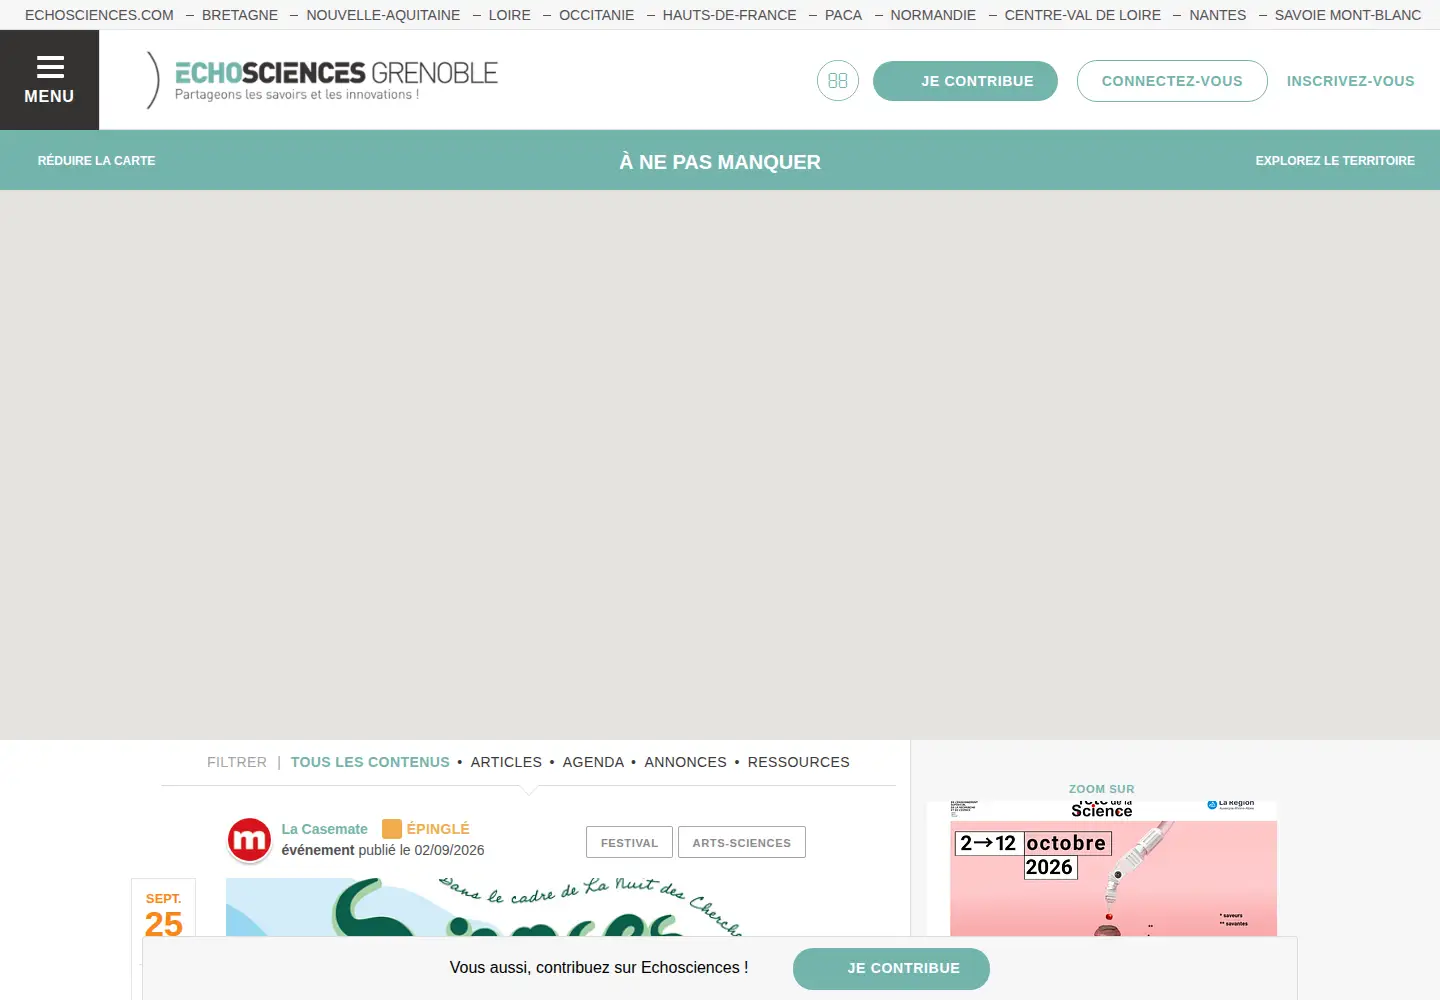Click the header JE CONTRIBUE button

point(965,81)
